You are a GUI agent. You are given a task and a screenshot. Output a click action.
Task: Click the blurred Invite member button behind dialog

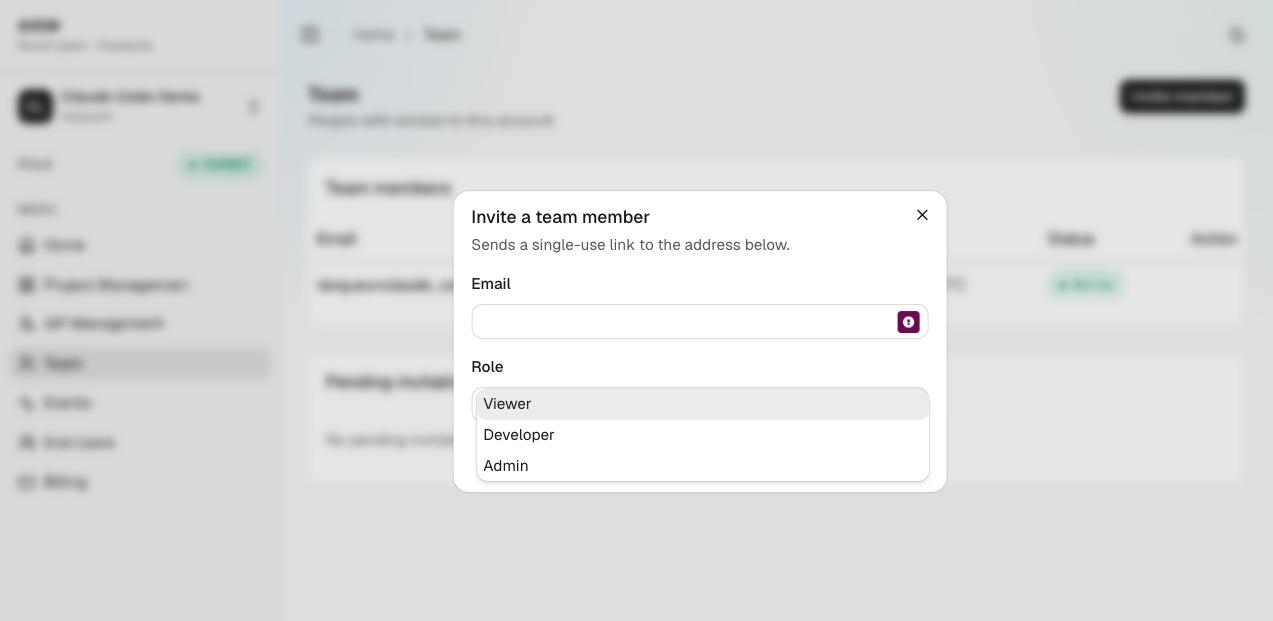point(1182,97)
